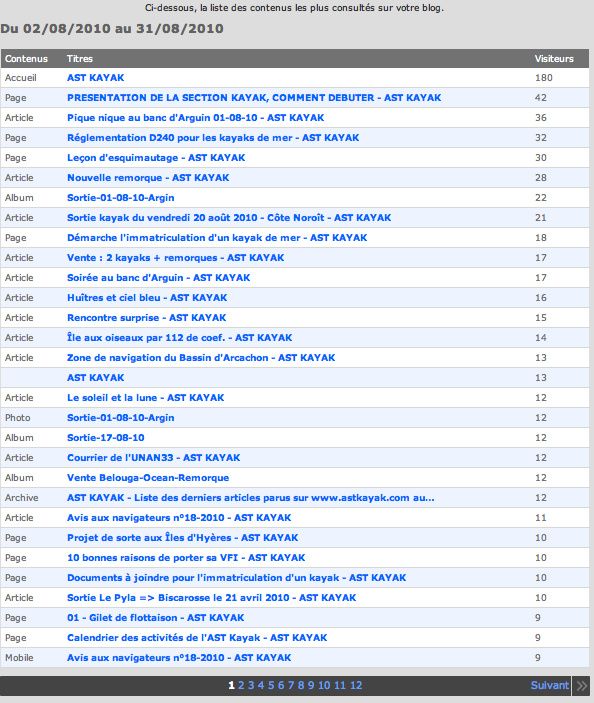Open Pique nique au banc d'Arguin article

pos(195,118)
